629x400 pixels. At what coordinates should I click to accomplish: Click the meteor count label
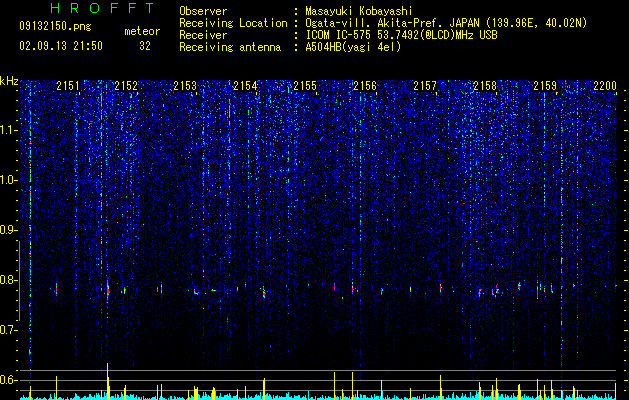[x=142, y=31]
